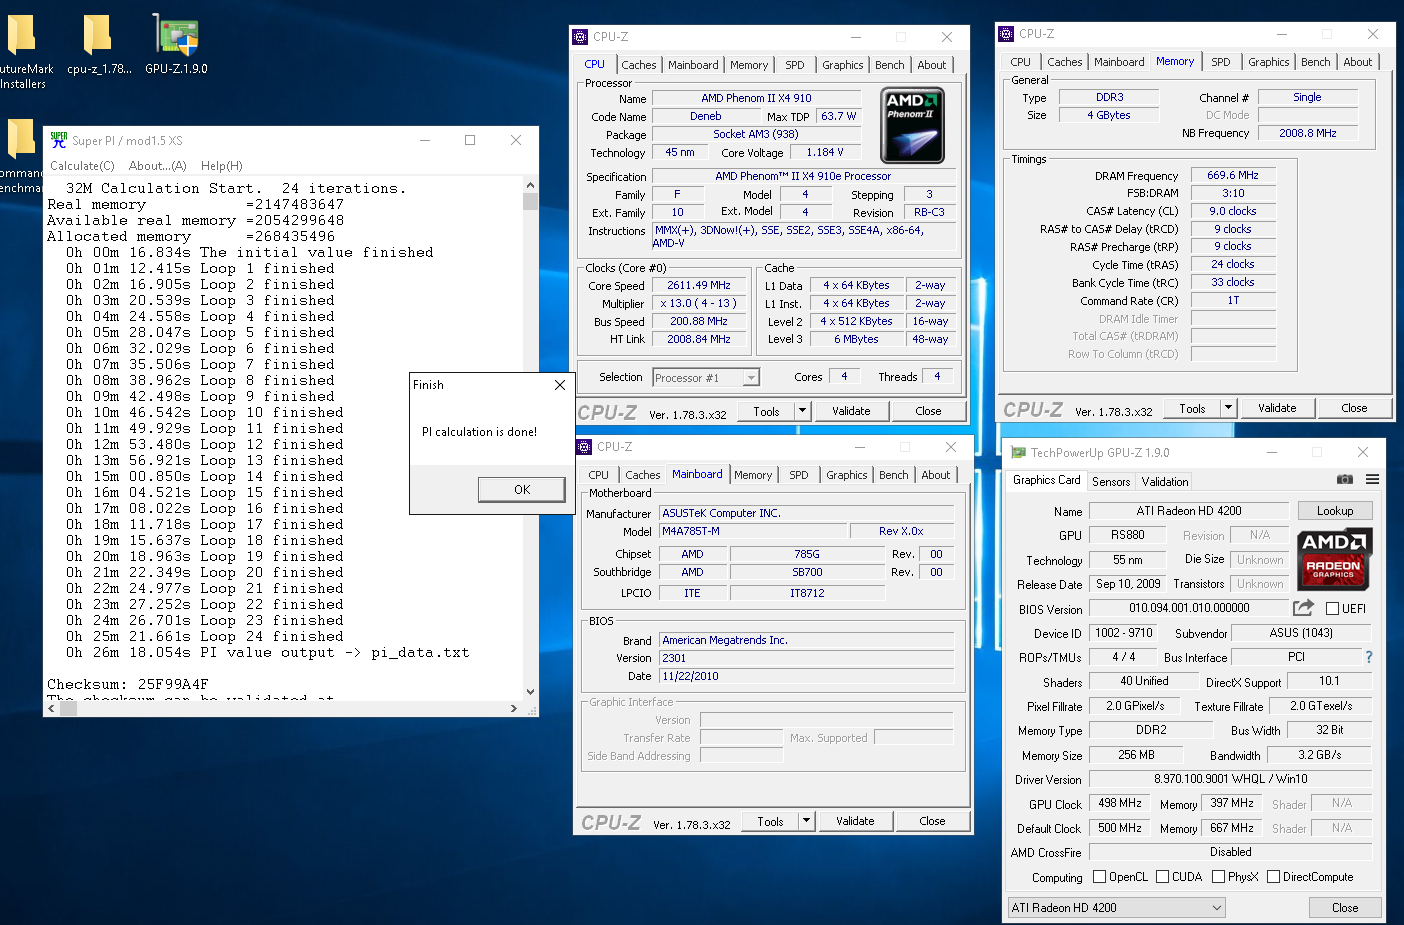The image size is (1404, 925).
Task: Click Tools button in CPU-Z Mainboard window
Action: pos(770,821)
